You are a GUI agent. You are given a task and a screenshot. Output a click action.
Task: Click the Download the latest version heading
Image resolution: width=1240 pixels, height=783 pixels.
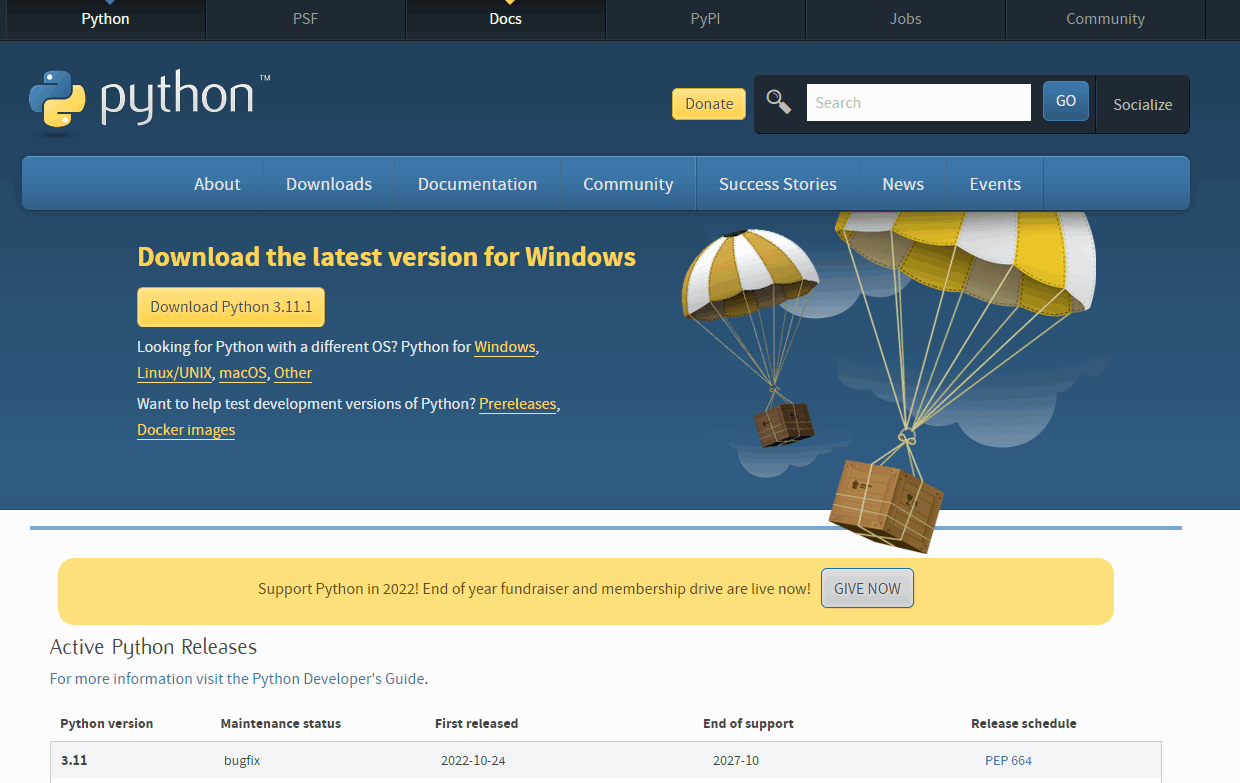click(386, 257)
